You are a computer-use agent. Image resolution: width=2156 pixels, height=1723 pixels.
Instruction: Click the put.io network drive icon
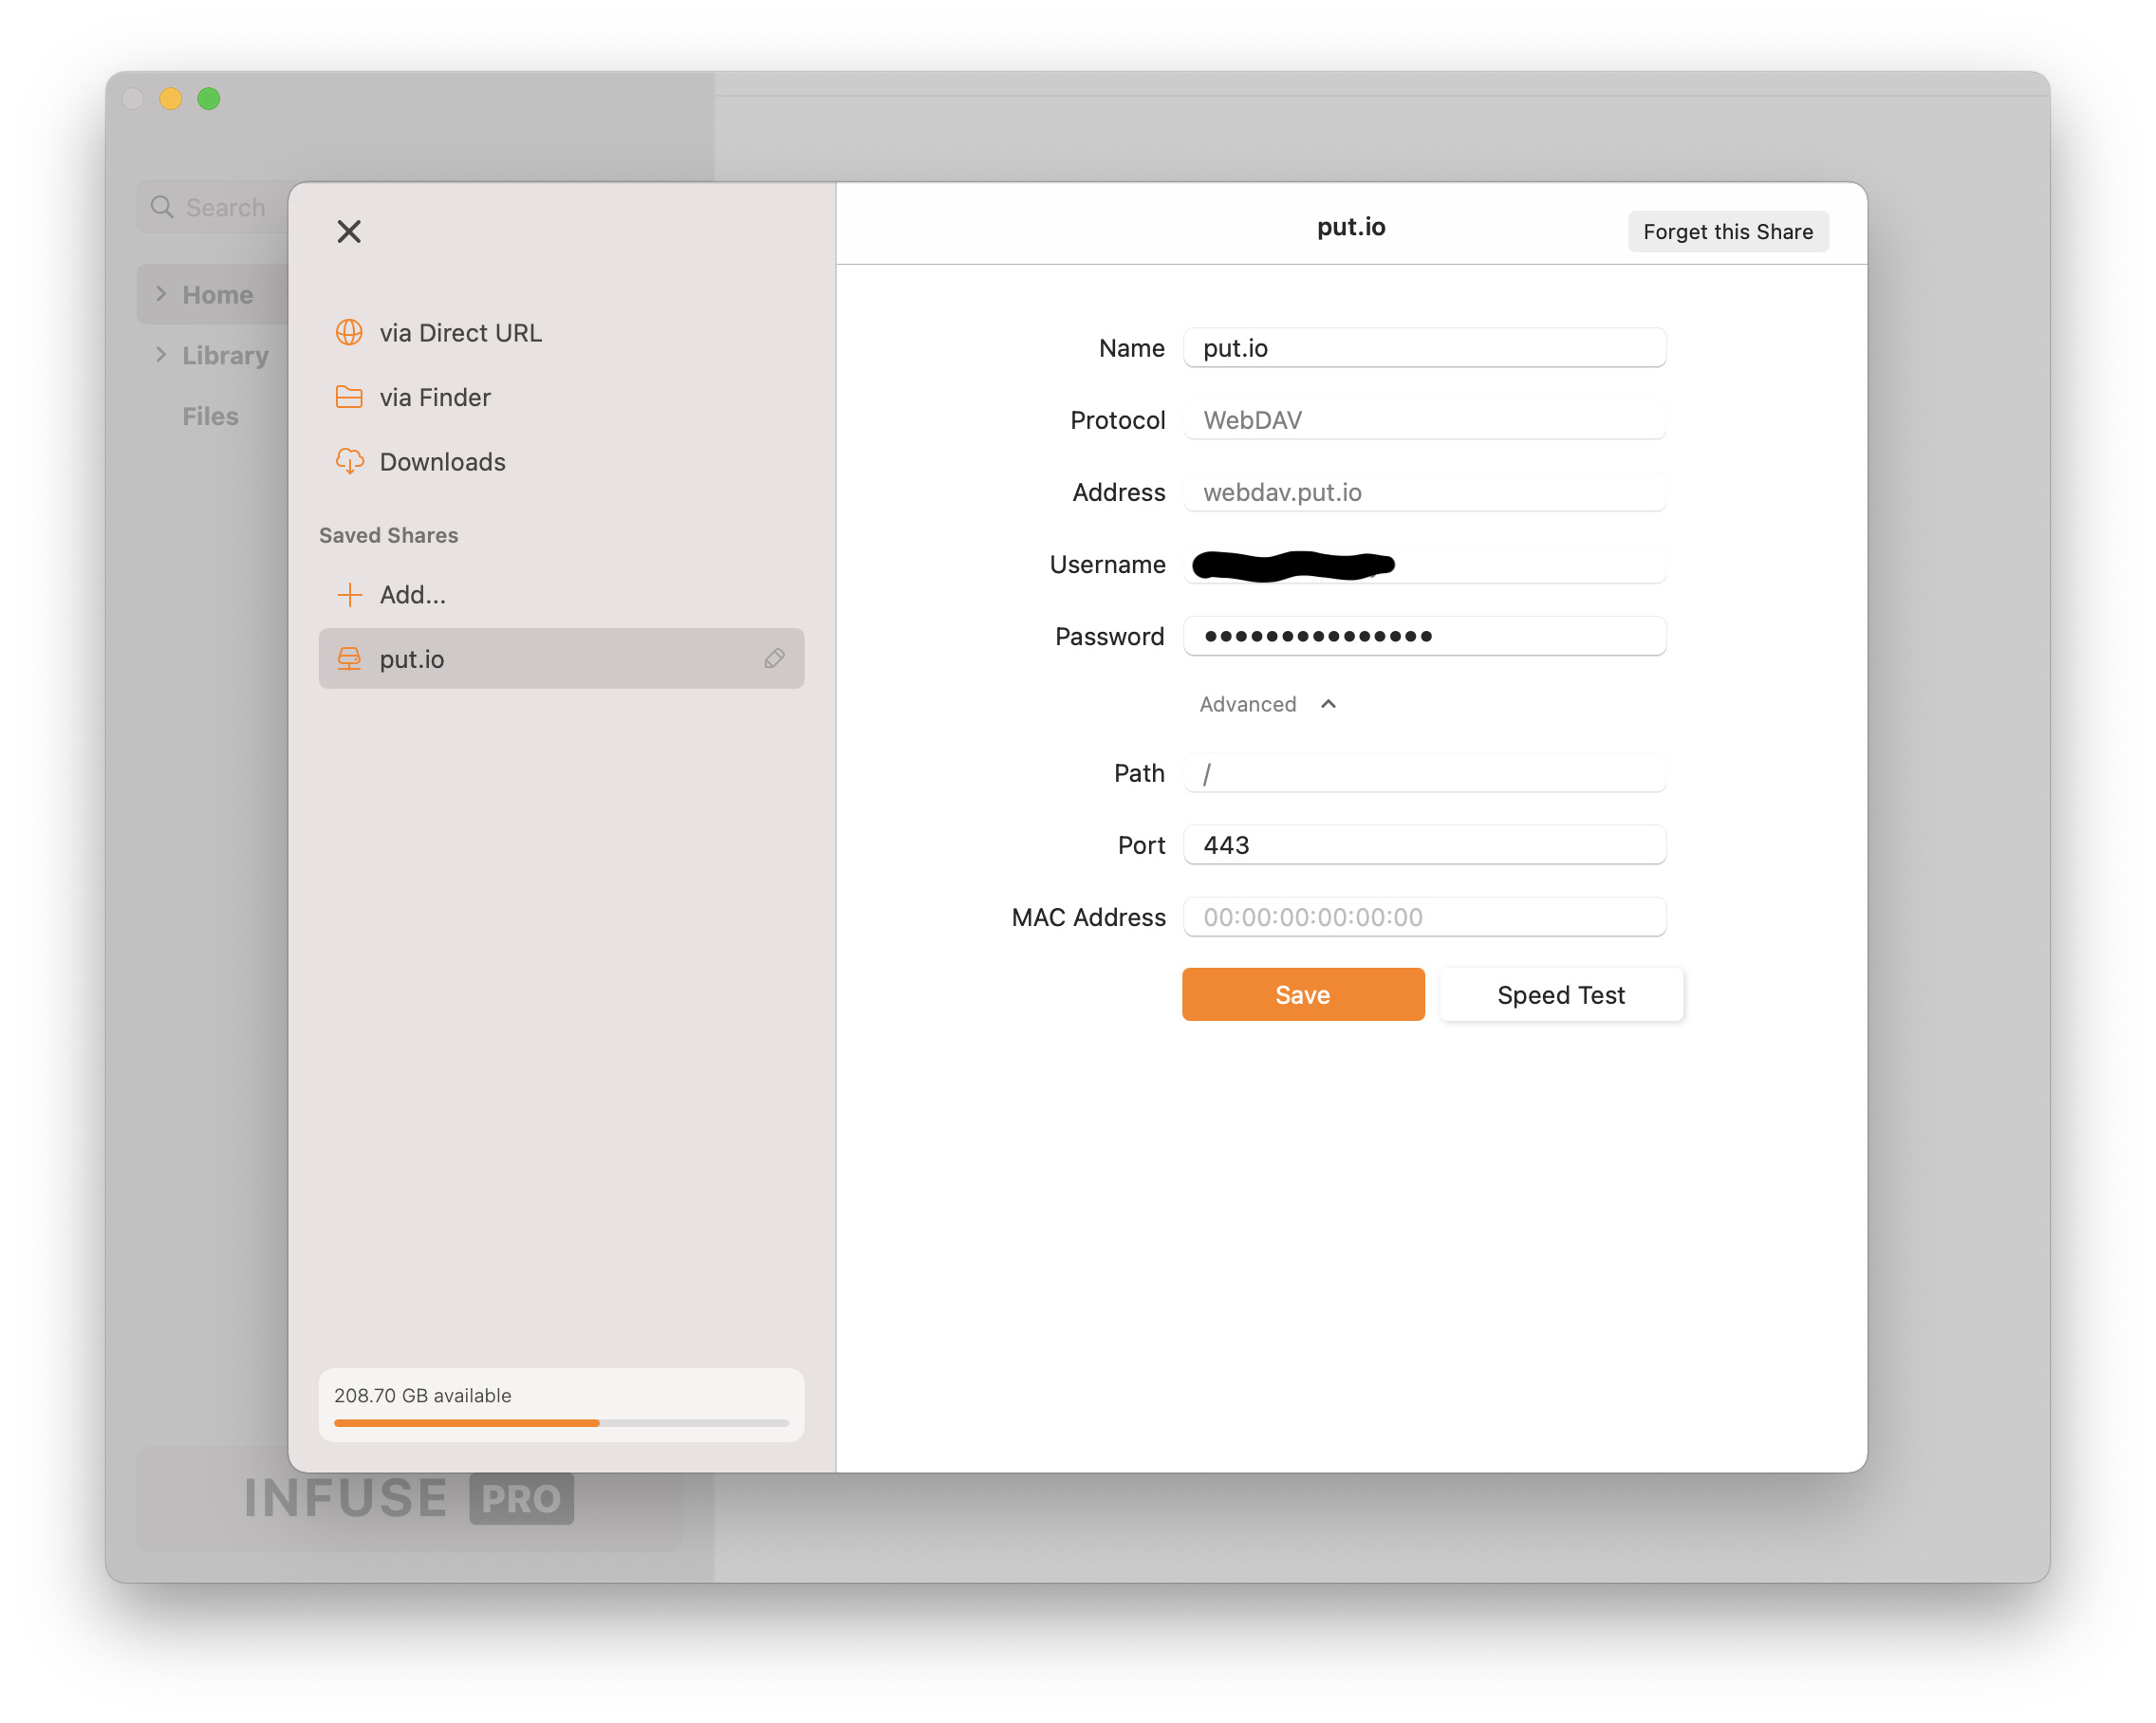click(349, 659)
